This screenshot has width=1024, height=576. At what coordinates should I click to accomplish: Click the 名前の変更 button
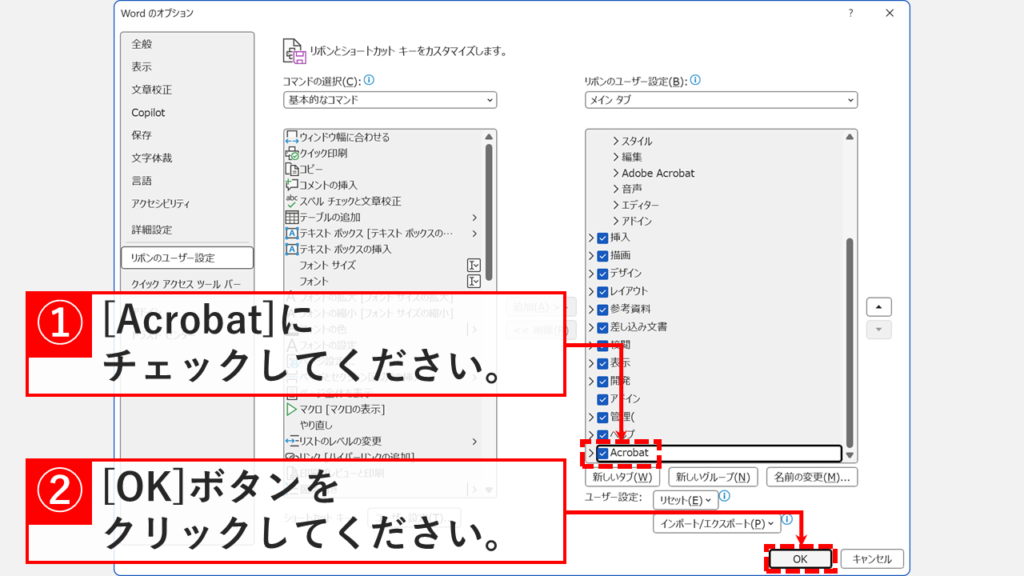(x=812, y=477)
